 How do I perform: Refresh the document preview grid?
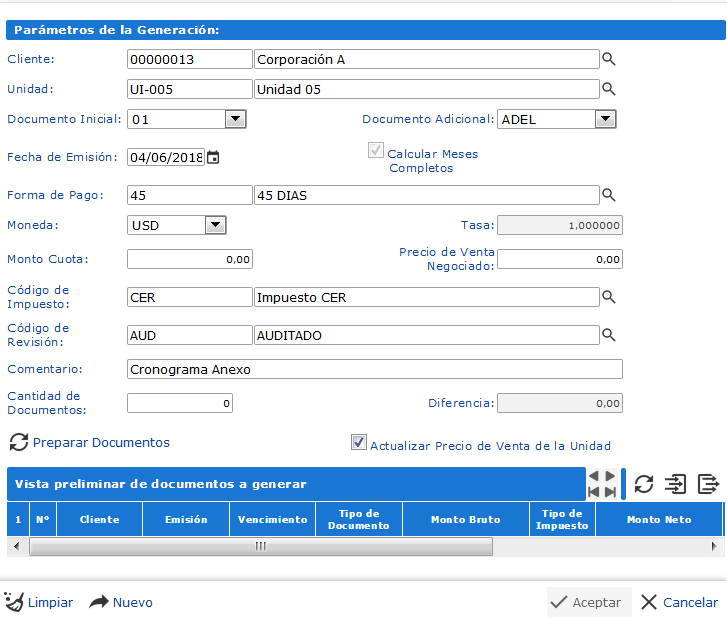tap(644, 484)
